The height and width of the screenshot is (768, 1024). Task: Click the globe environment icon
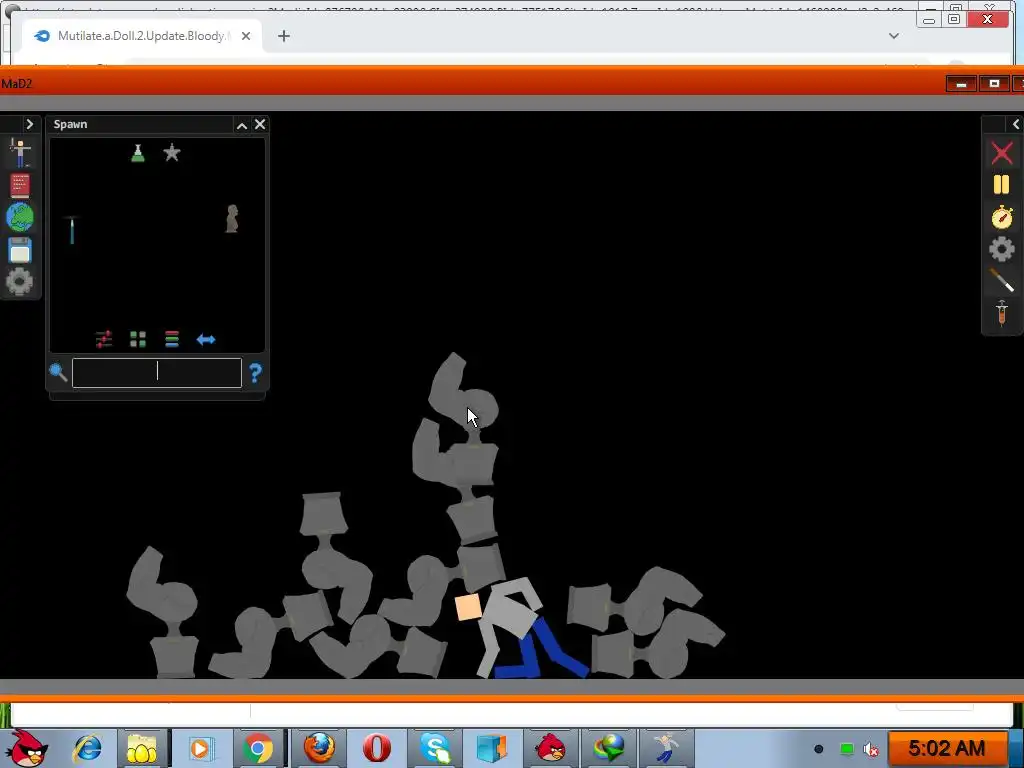20,217
